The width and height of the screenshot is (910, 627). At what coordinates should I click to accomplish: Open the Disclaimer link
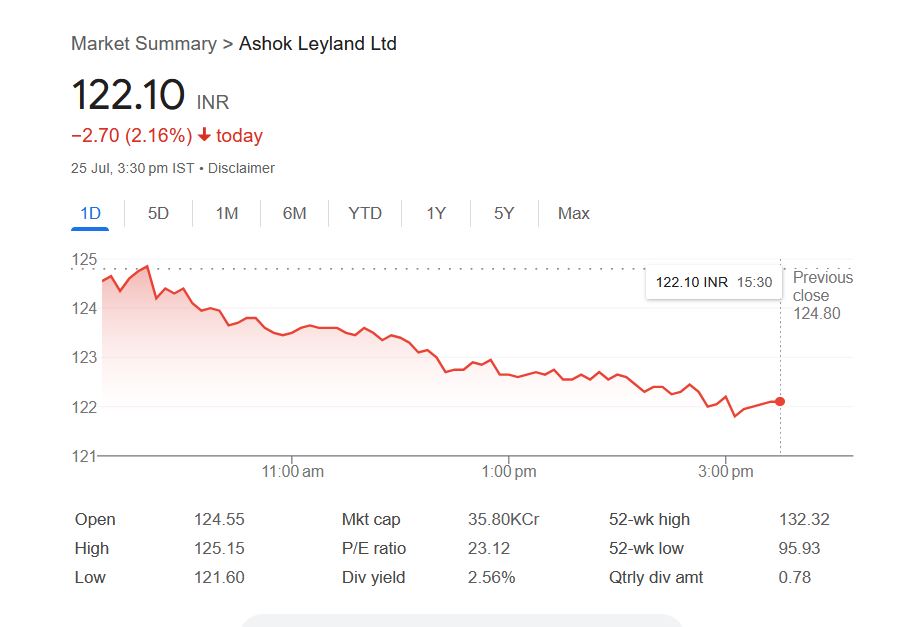[x=241, y=168]
